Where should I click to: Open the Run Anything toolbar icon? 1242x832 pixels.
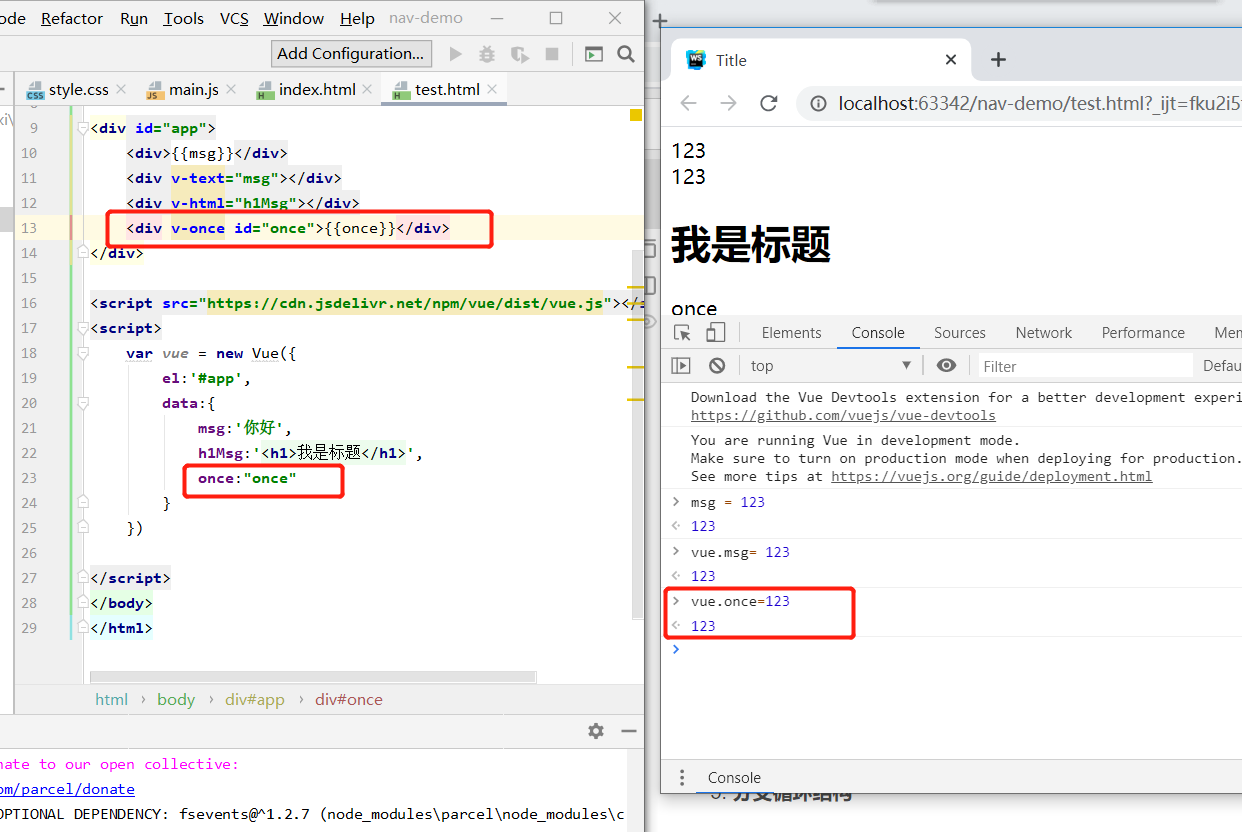point(594,54)
